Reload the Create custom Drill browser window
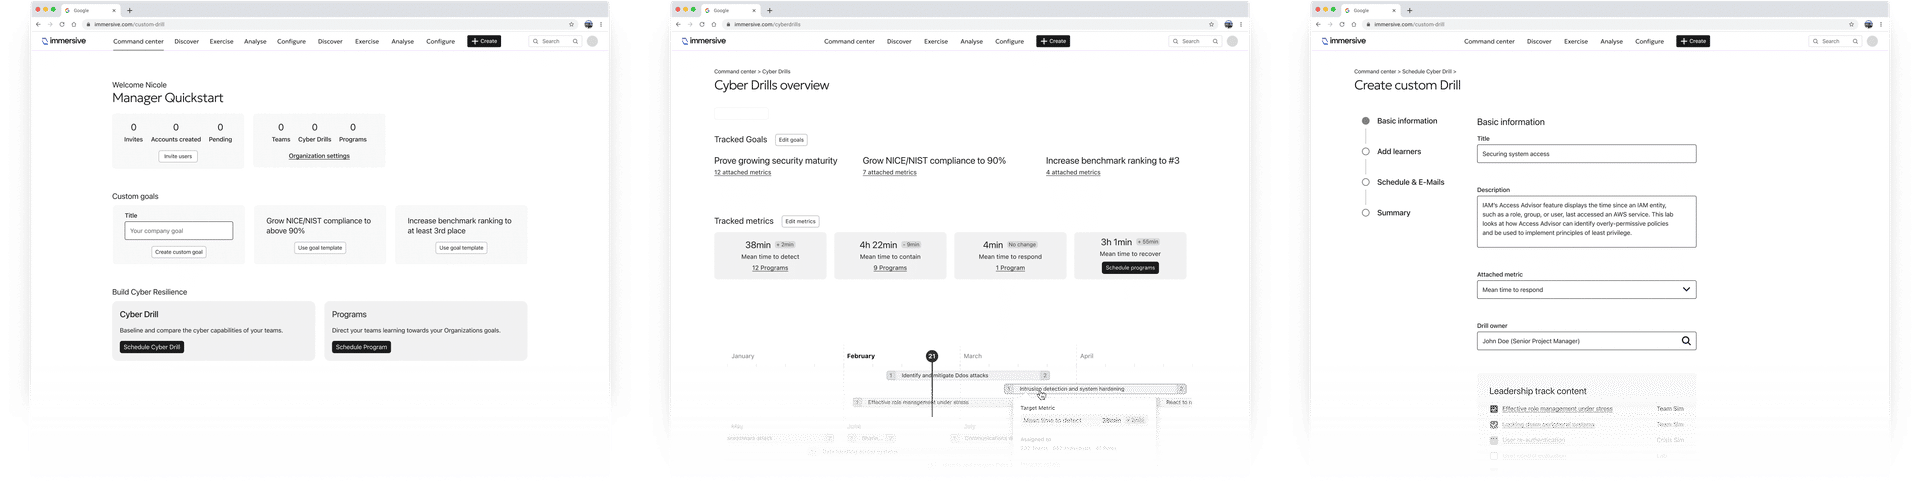The height and width of the screenshot is (495, 1920). [1342, 24]
